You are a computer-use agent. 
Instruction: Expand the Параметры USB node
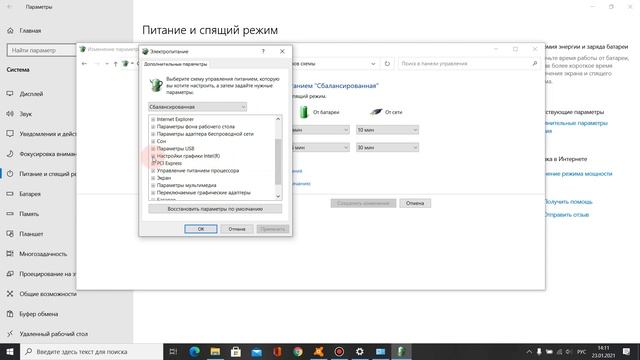(153, 149)
